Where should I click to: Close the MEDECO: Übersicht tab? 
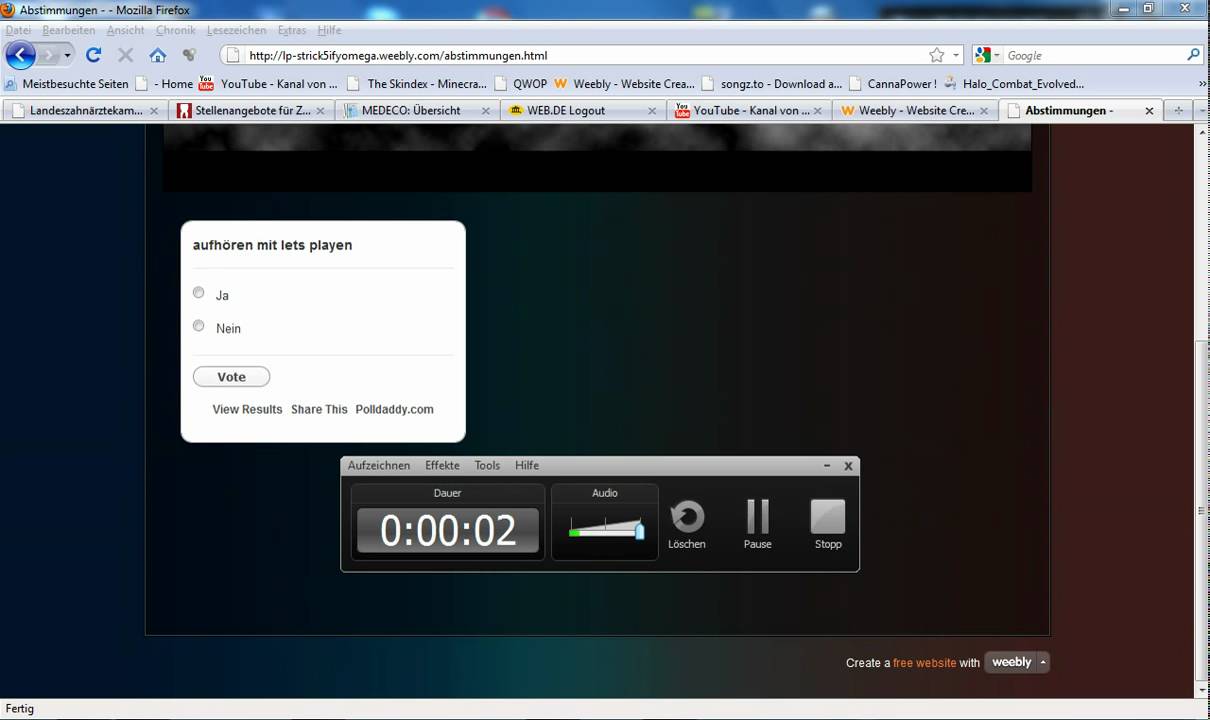point(485,111)
